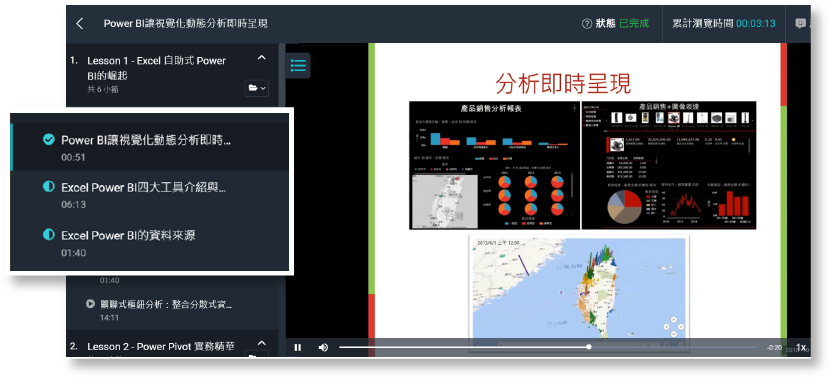Open the status help question mark icon
The image size is (840, 390).
pyautogui.click(x=587, y=24)
